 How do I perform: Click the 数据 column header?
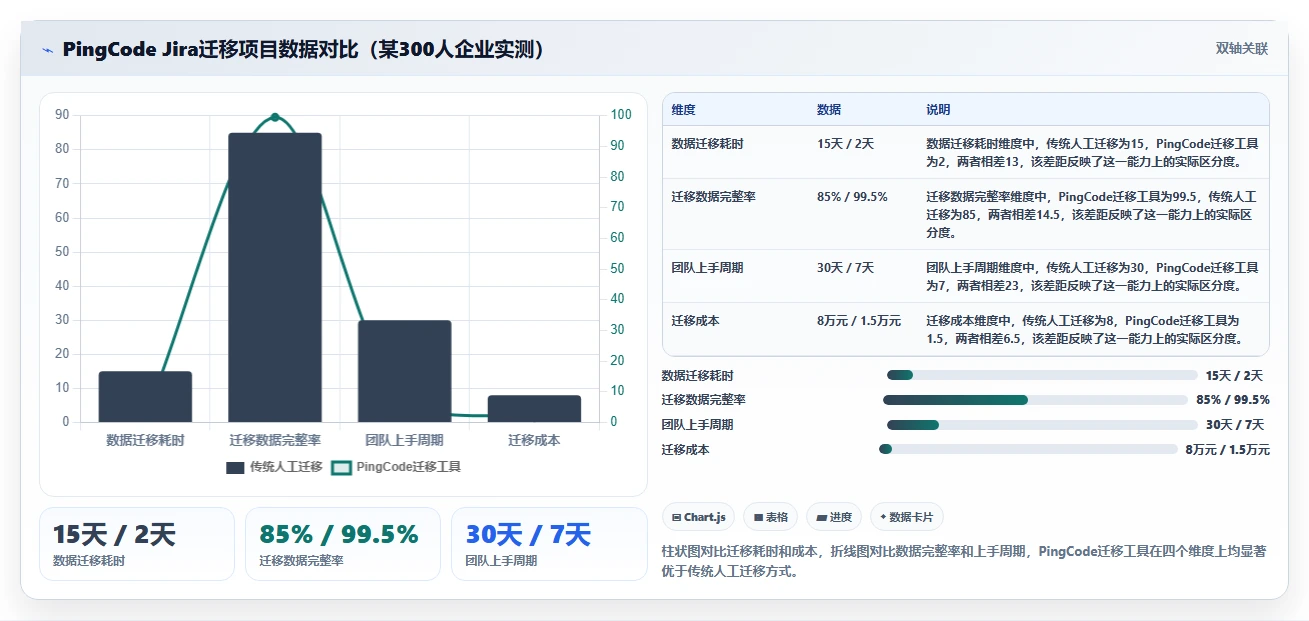point(829,110)
